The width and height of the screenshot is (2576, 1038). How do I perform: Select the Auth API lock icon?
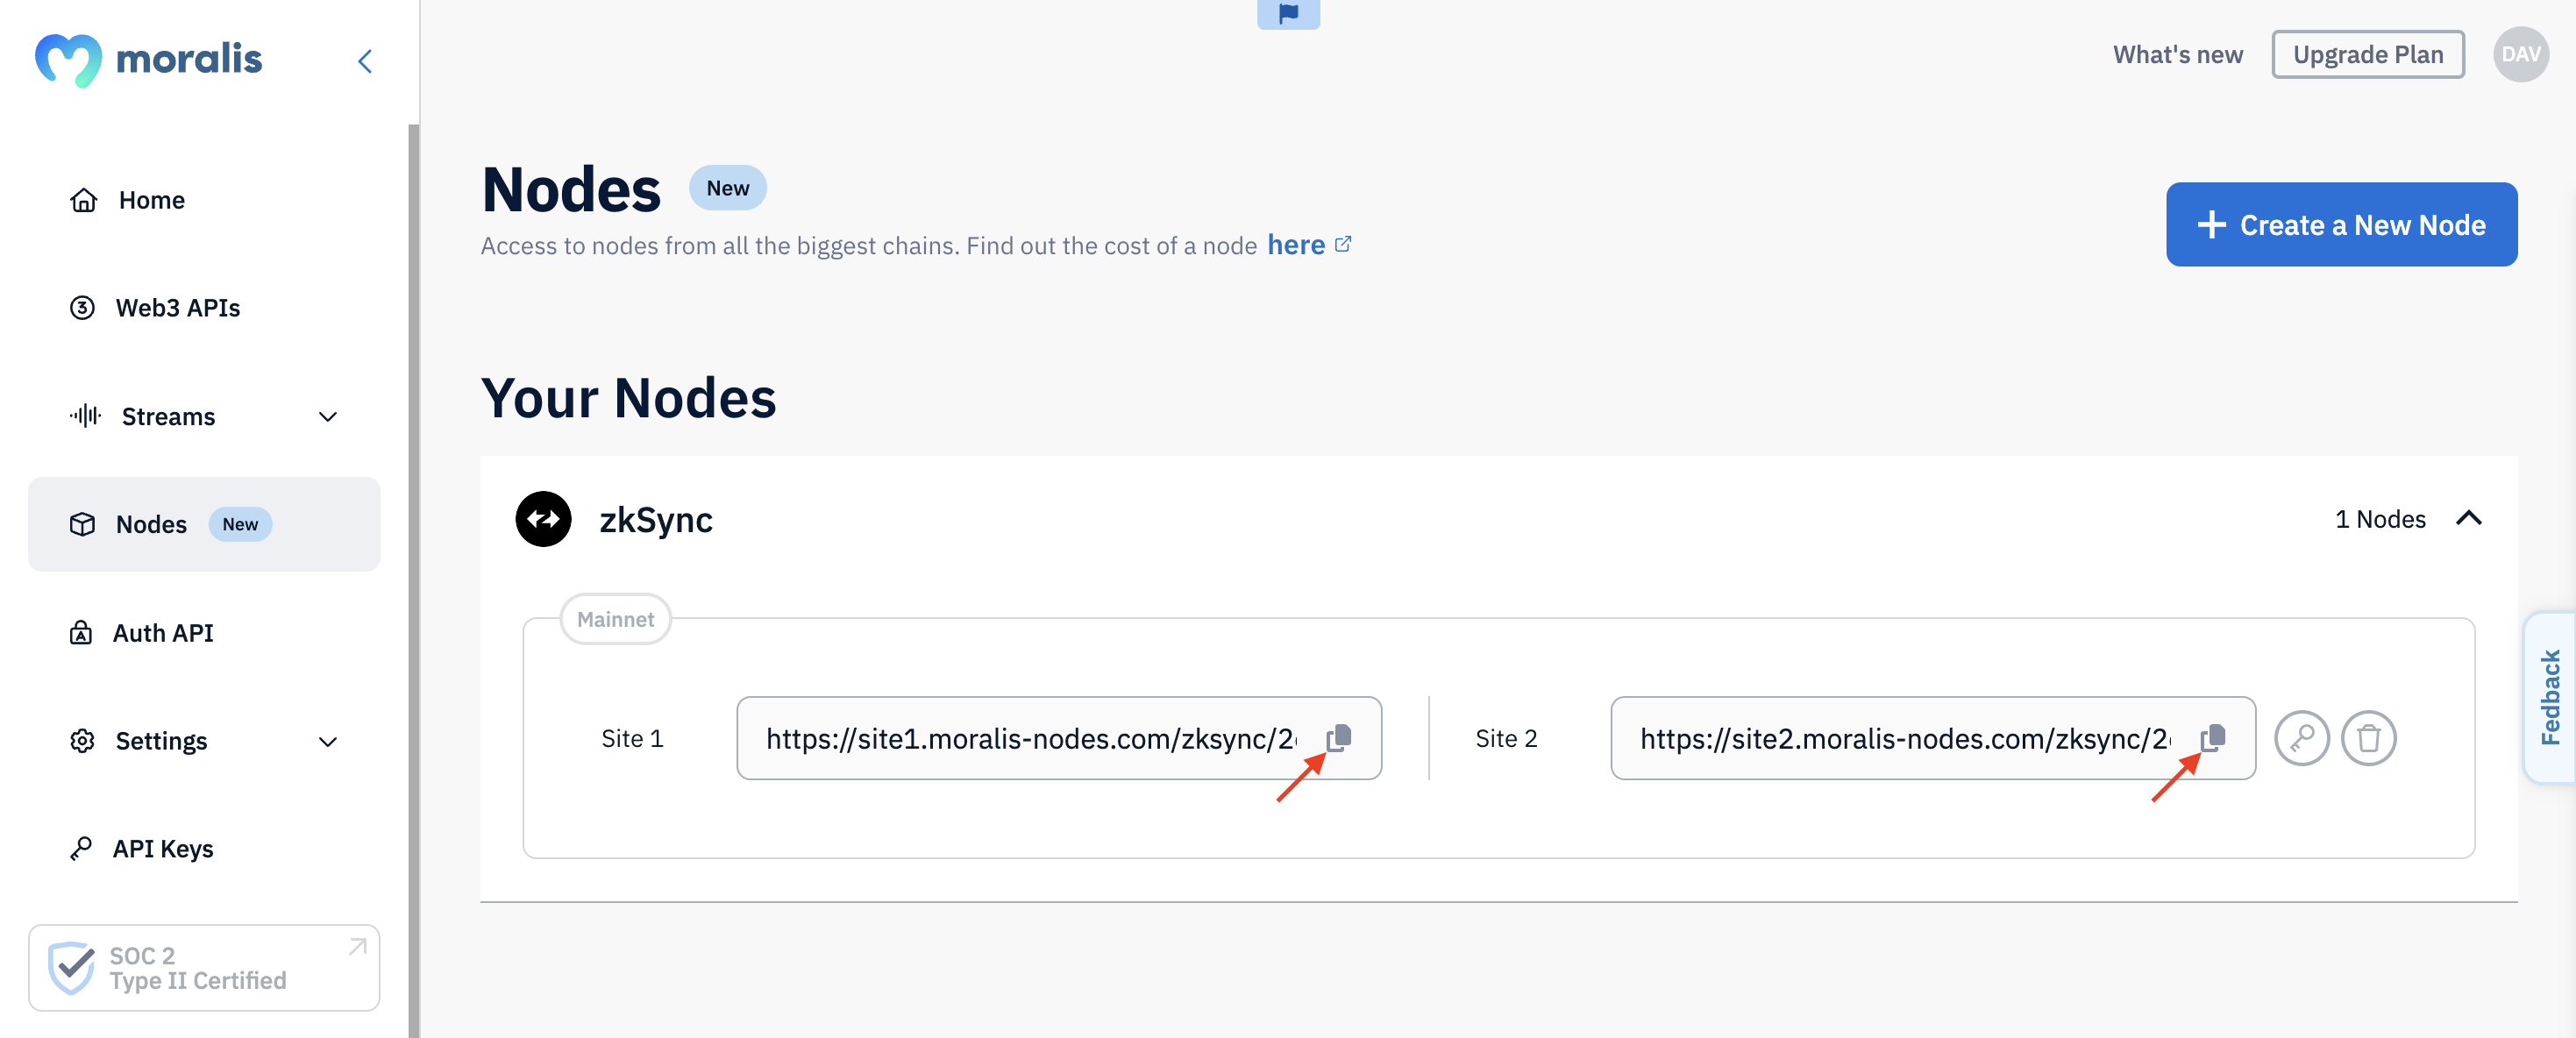84,633
